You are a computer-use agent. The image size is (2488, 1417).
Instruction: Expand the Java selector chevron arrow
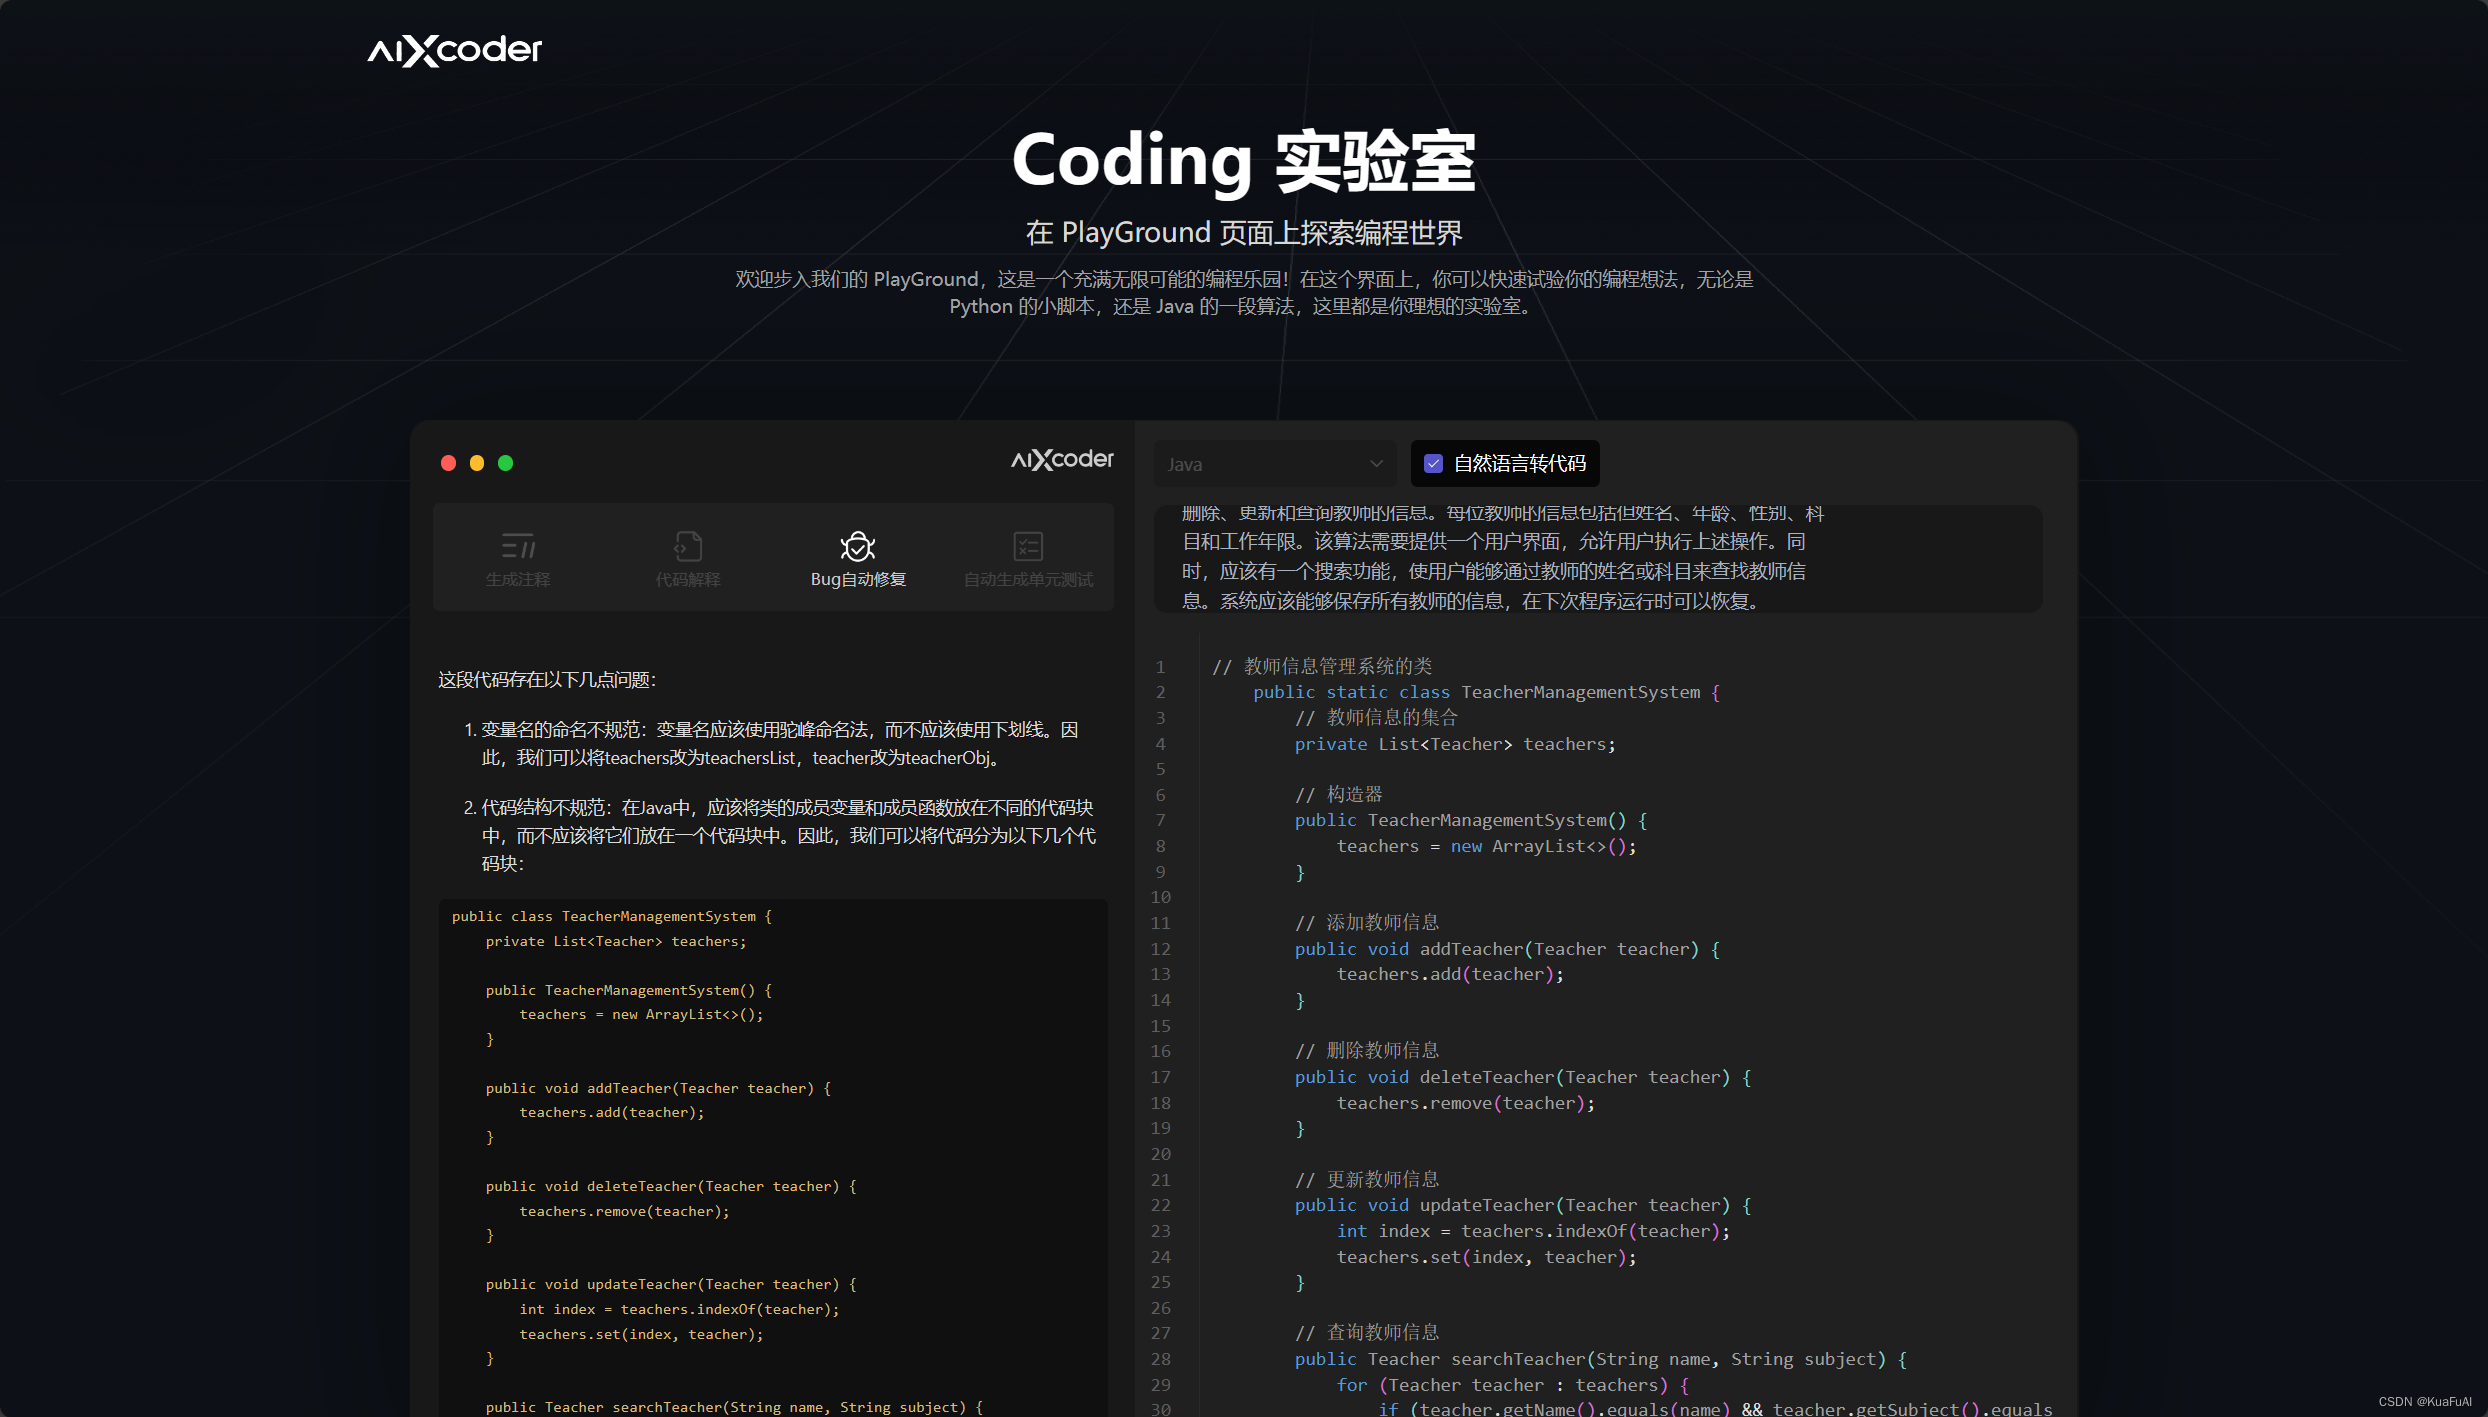coord(1376,464)
